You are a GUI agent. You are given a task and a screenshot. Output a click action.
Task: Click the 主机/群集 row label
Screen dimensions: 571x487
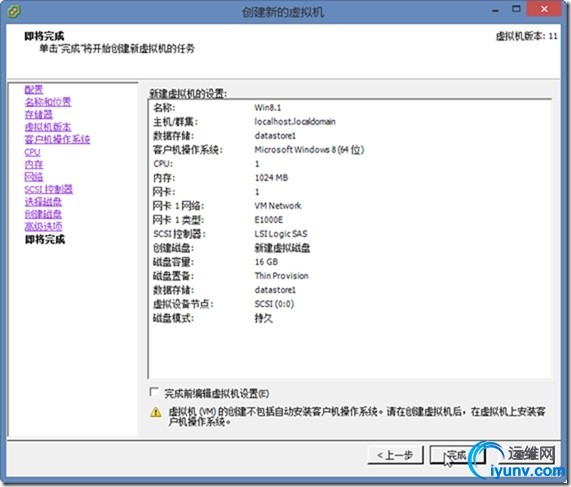(176, 122)
